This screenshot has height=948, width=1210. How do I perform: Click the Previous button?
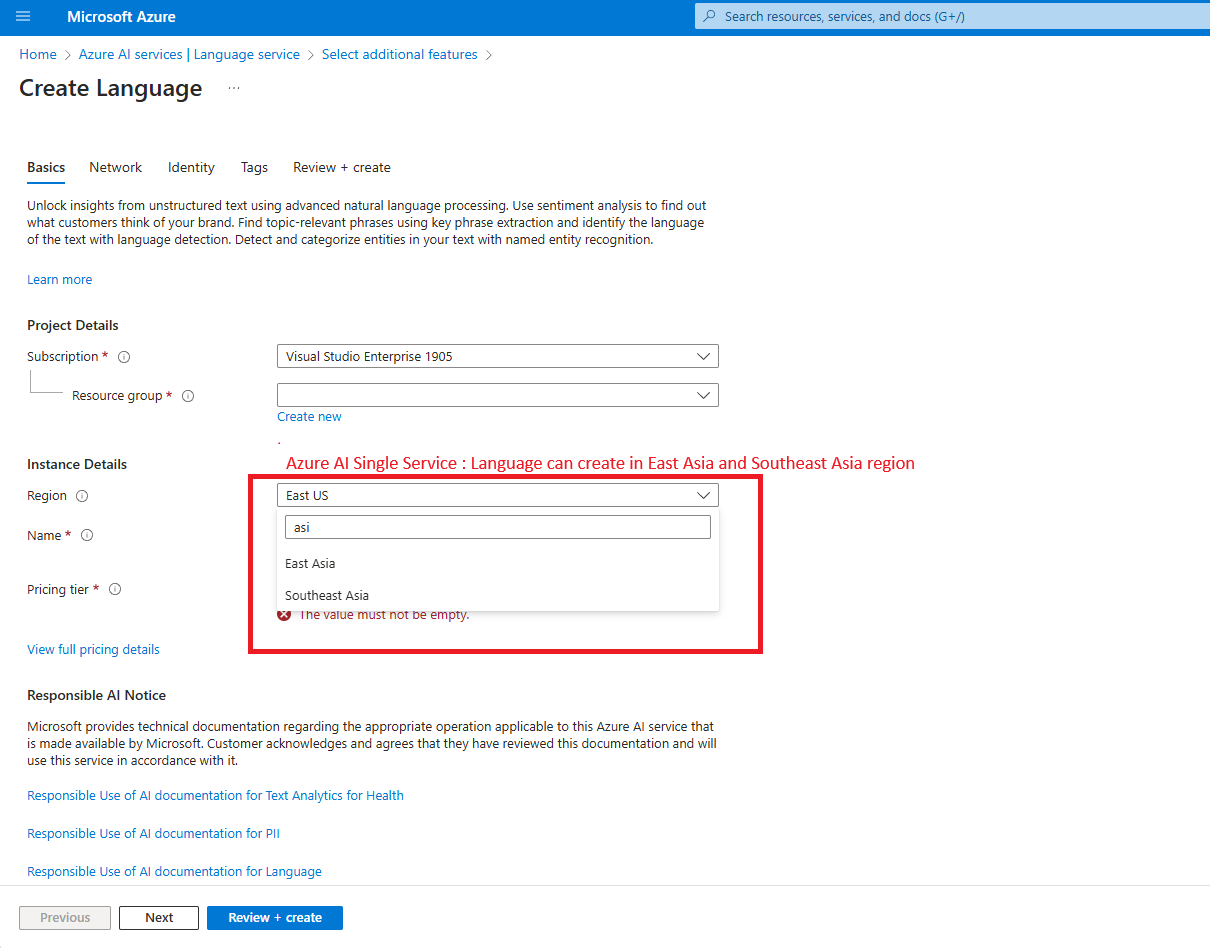[65, 918]
